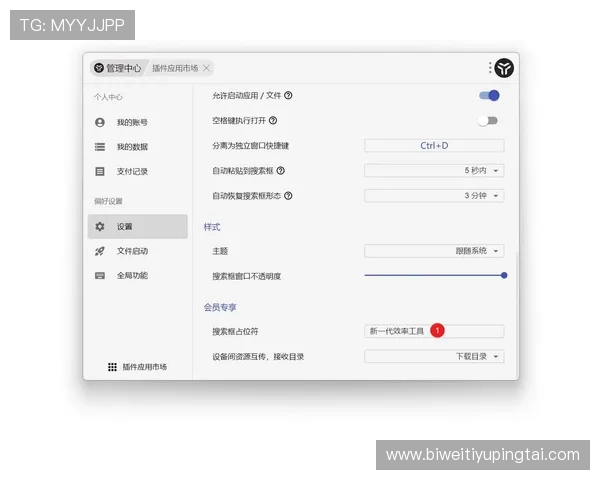Click the 主题 label
600x480 pixels.
click(x=220, y=251)
